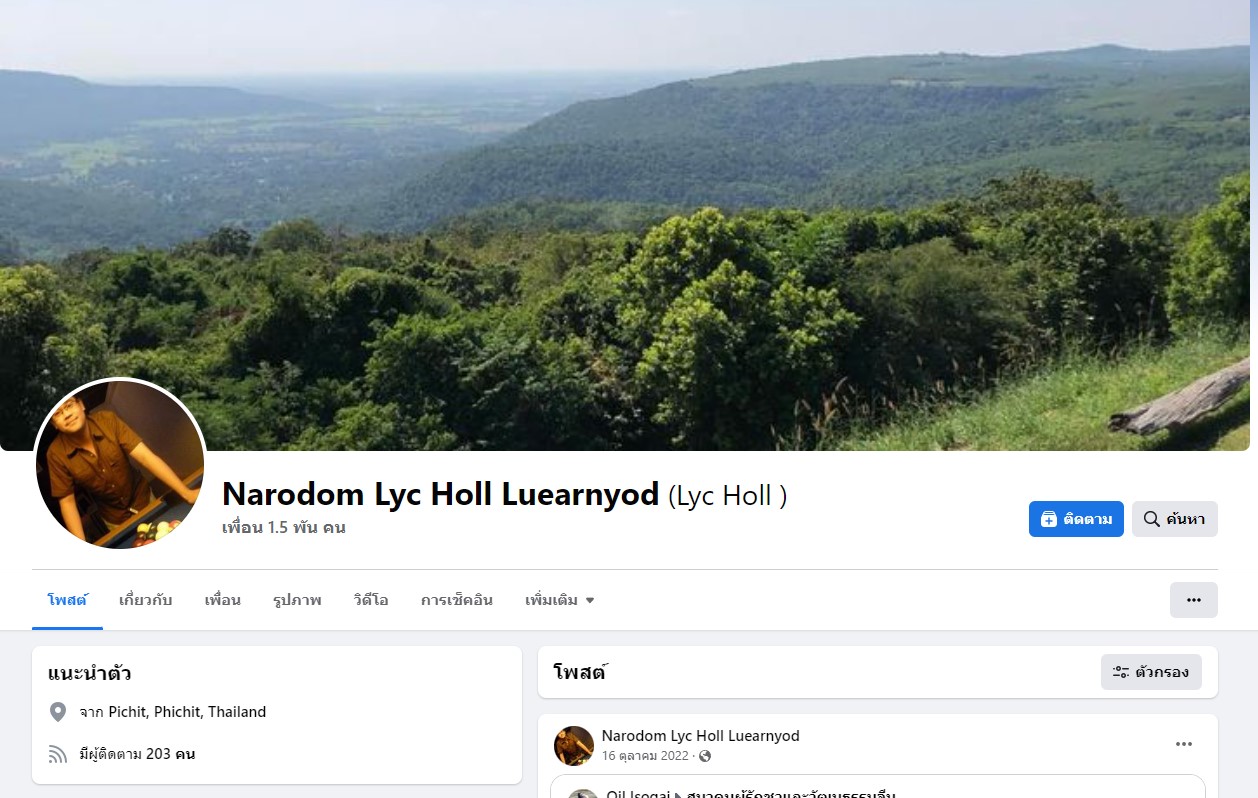Open the three-dots profile options menu
The height and width of the screenshot is (798, 1258).
(x=1194, y=600)
